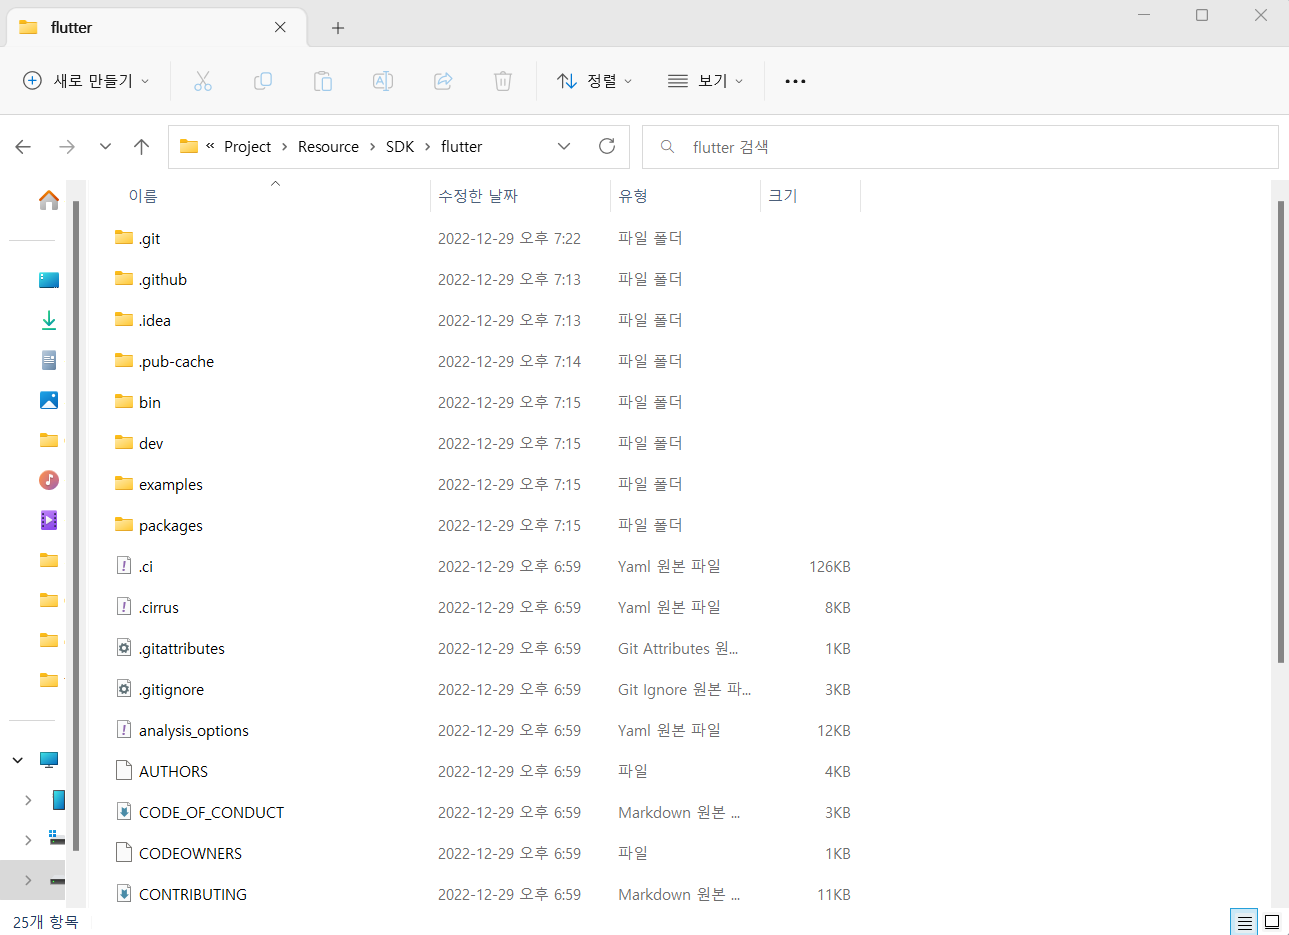This screenshot has width=1289, height=935.
Task: Click the Cut scissors icon
Action: coord(203,81)
